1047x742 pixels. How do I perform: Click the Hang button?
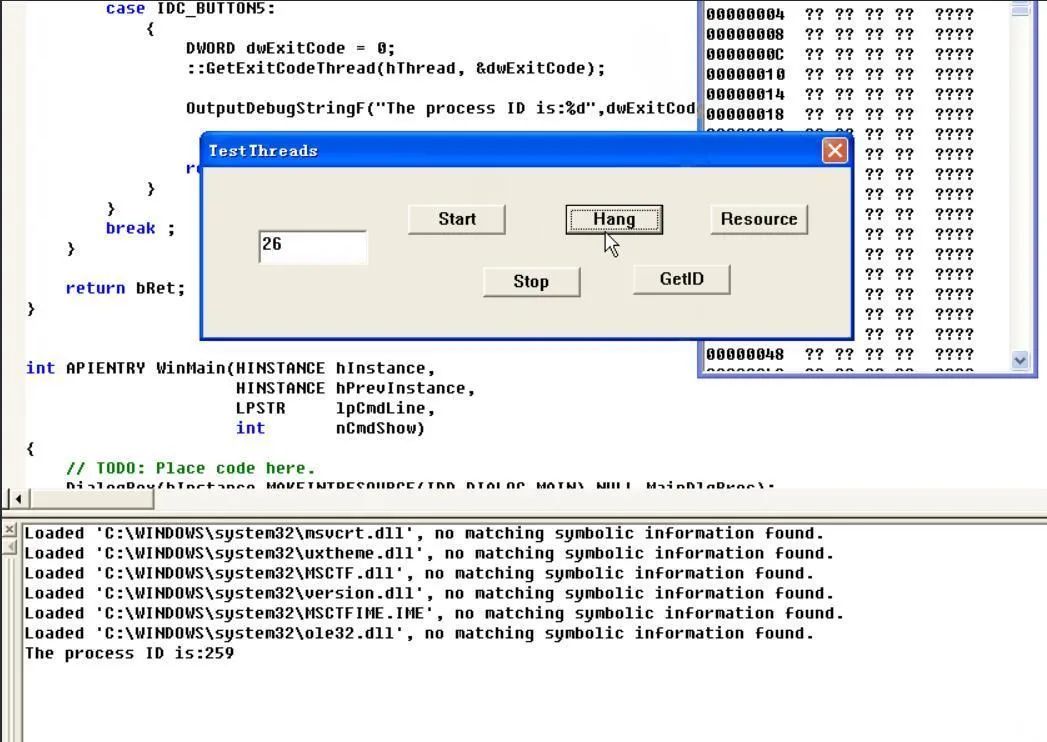(x=614, y=219)
